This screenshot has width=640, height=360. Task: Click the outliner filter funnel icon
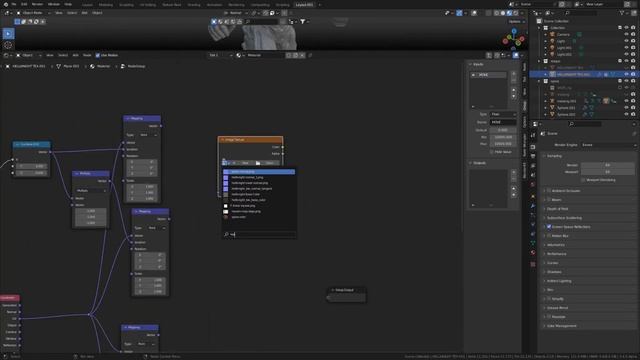click(622, 13)
